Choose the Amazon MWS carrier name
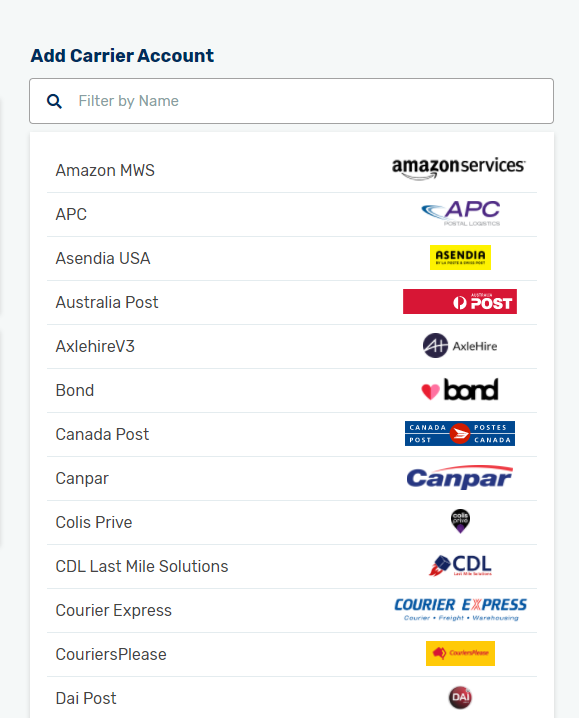 pos(105,170)
